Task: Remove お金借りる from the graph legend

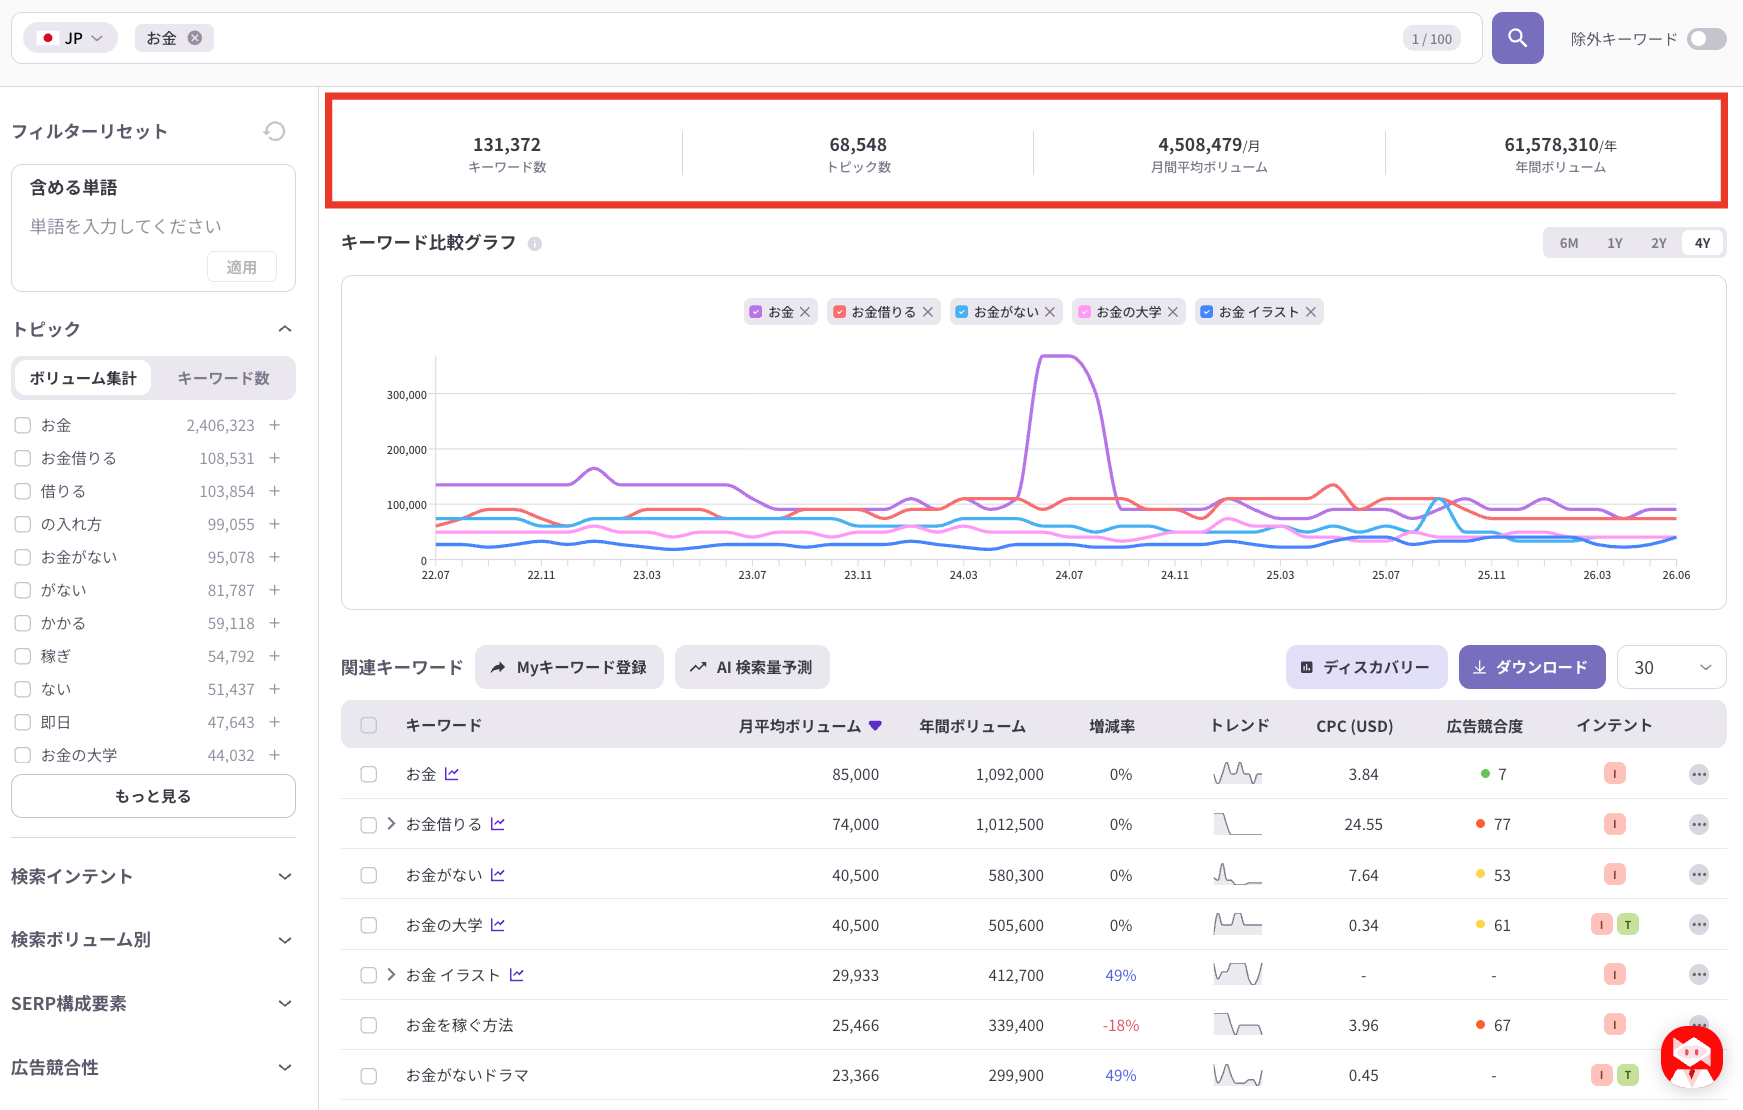Action: coord(928,312)
